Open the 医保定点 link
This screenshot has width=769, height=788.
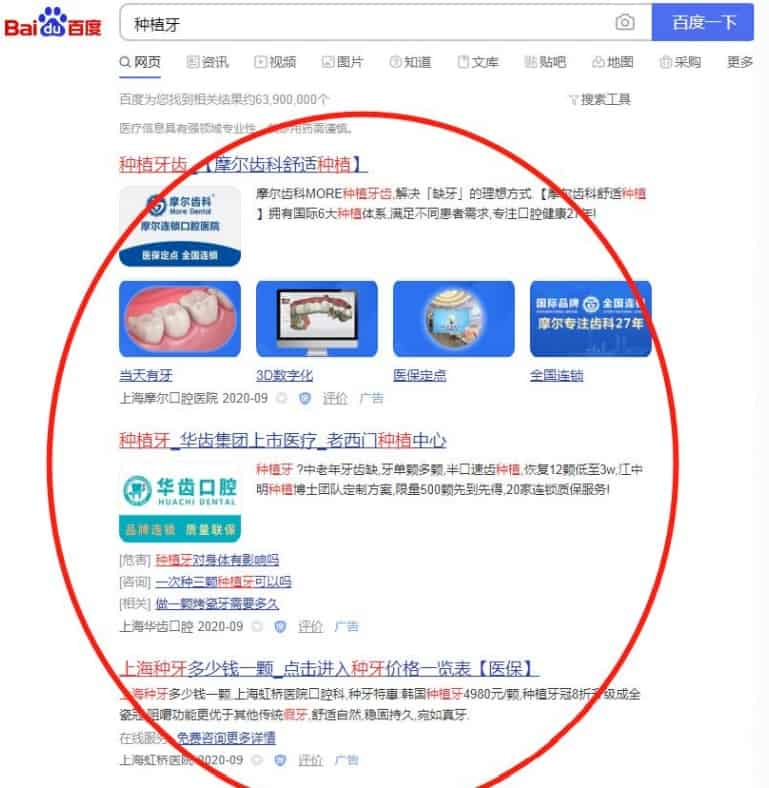coord(420,375)
